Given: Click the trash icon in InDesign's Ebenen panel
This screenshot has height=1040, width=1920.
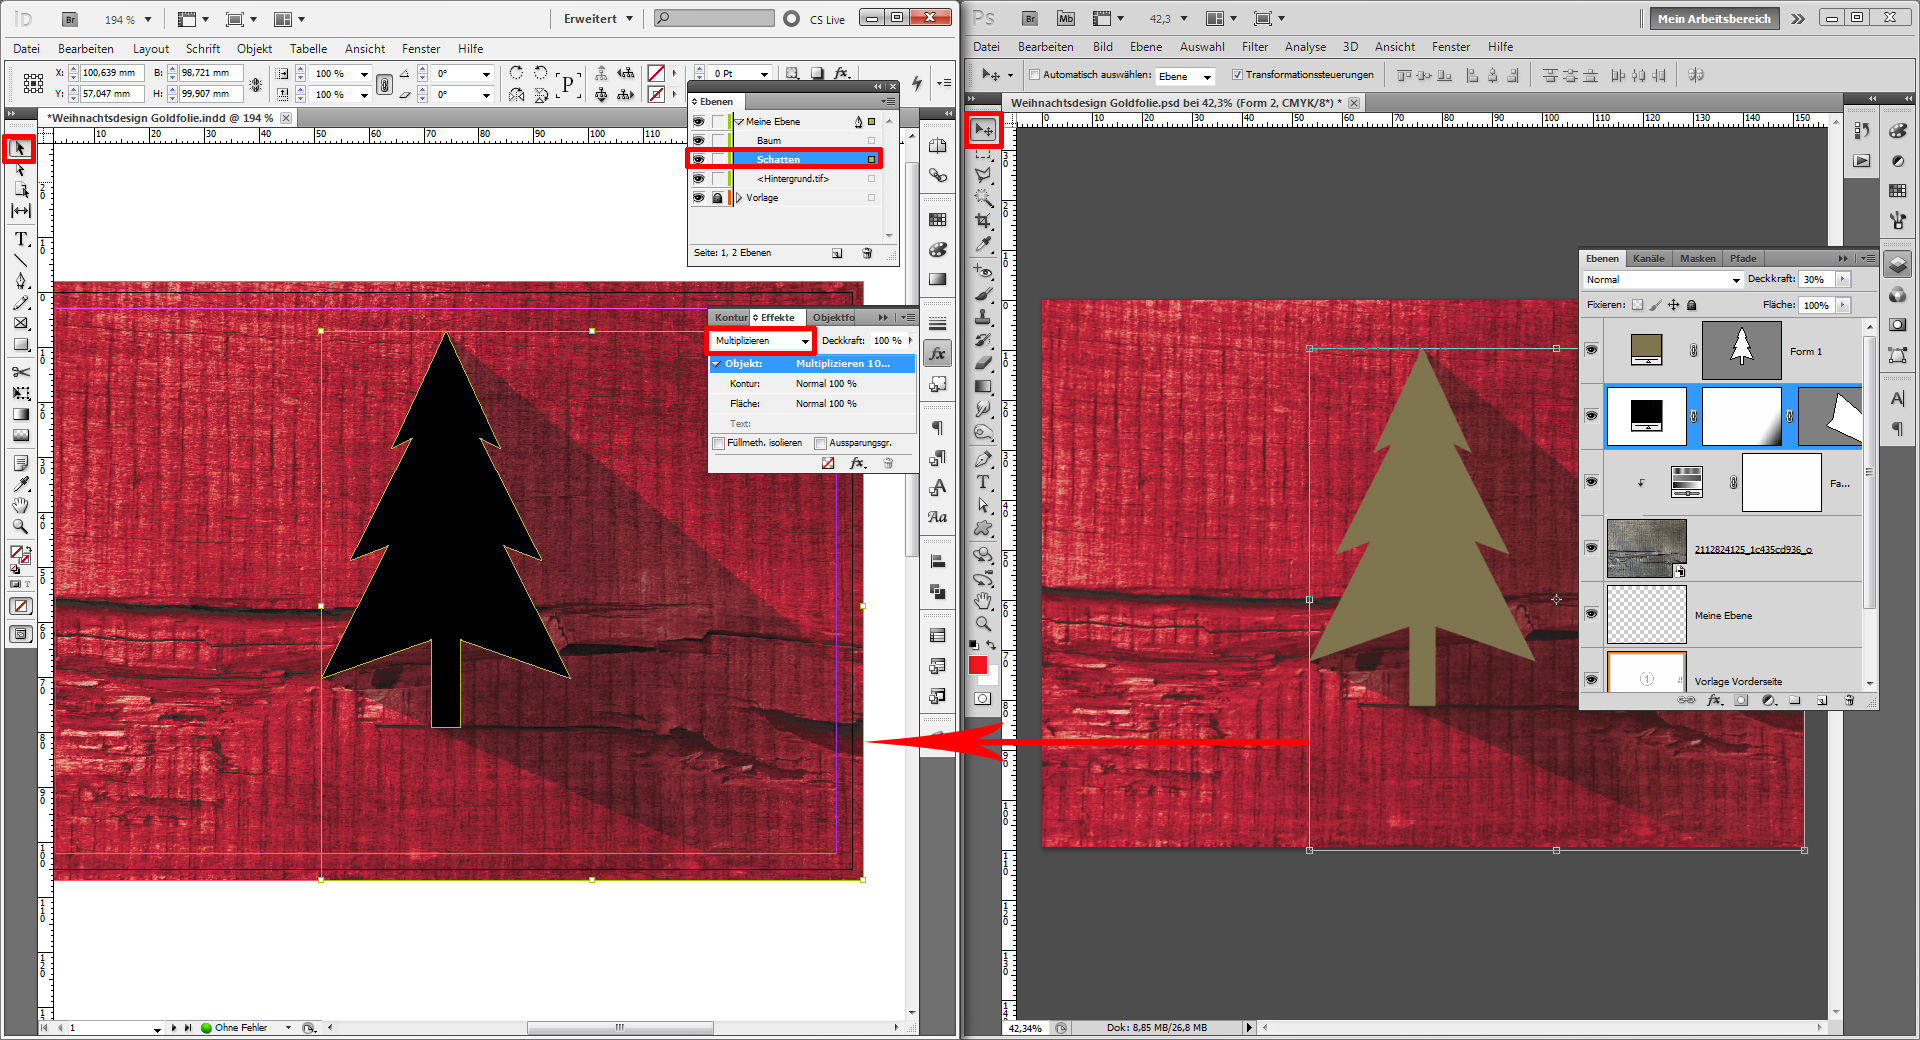Looking at the screenshot, I should click(867, 253).
